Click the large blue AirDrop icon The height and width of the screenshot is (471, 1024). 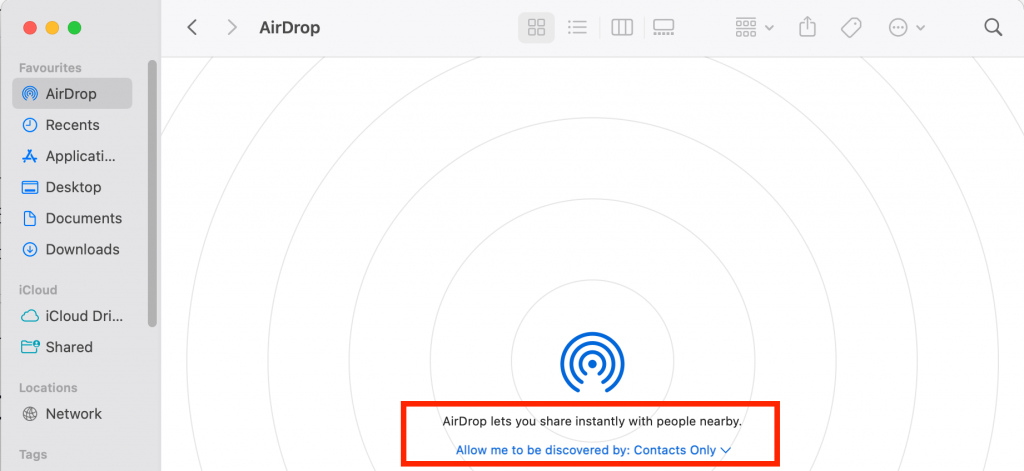coord(592,363)
